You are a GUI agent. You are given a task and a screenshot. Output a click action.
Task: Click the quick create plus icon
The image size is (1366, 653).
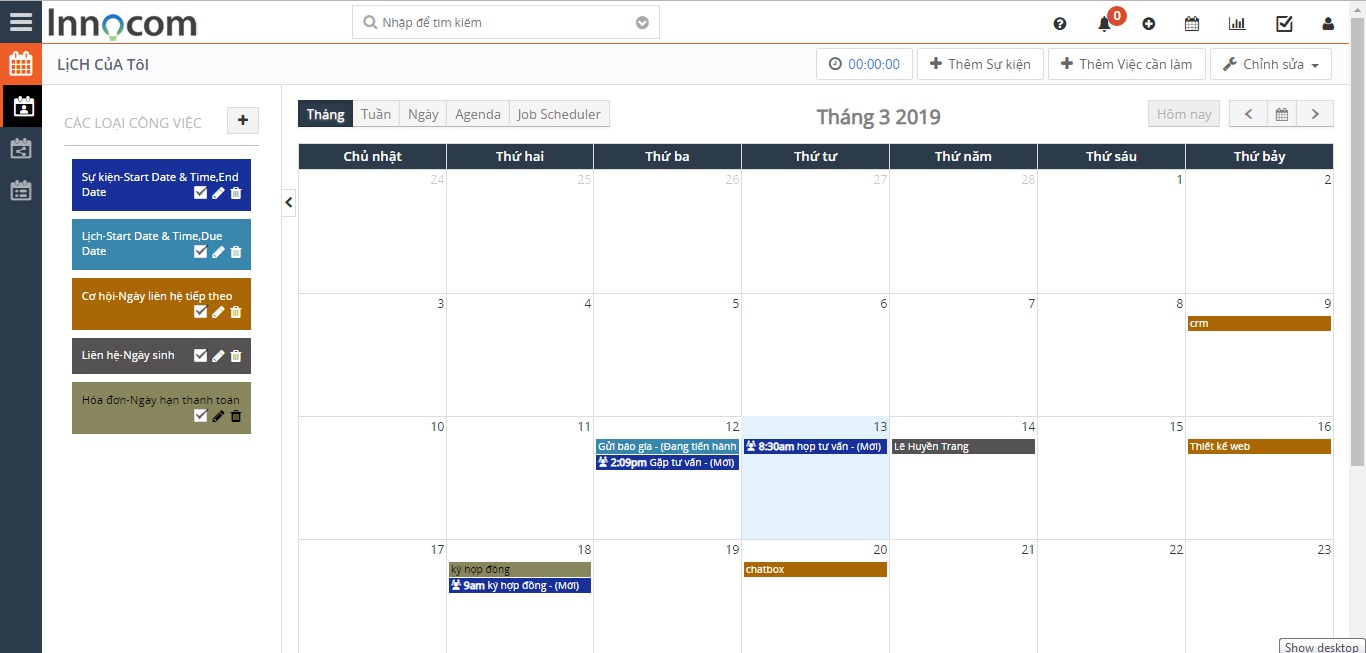click(x=1148, y=24)
